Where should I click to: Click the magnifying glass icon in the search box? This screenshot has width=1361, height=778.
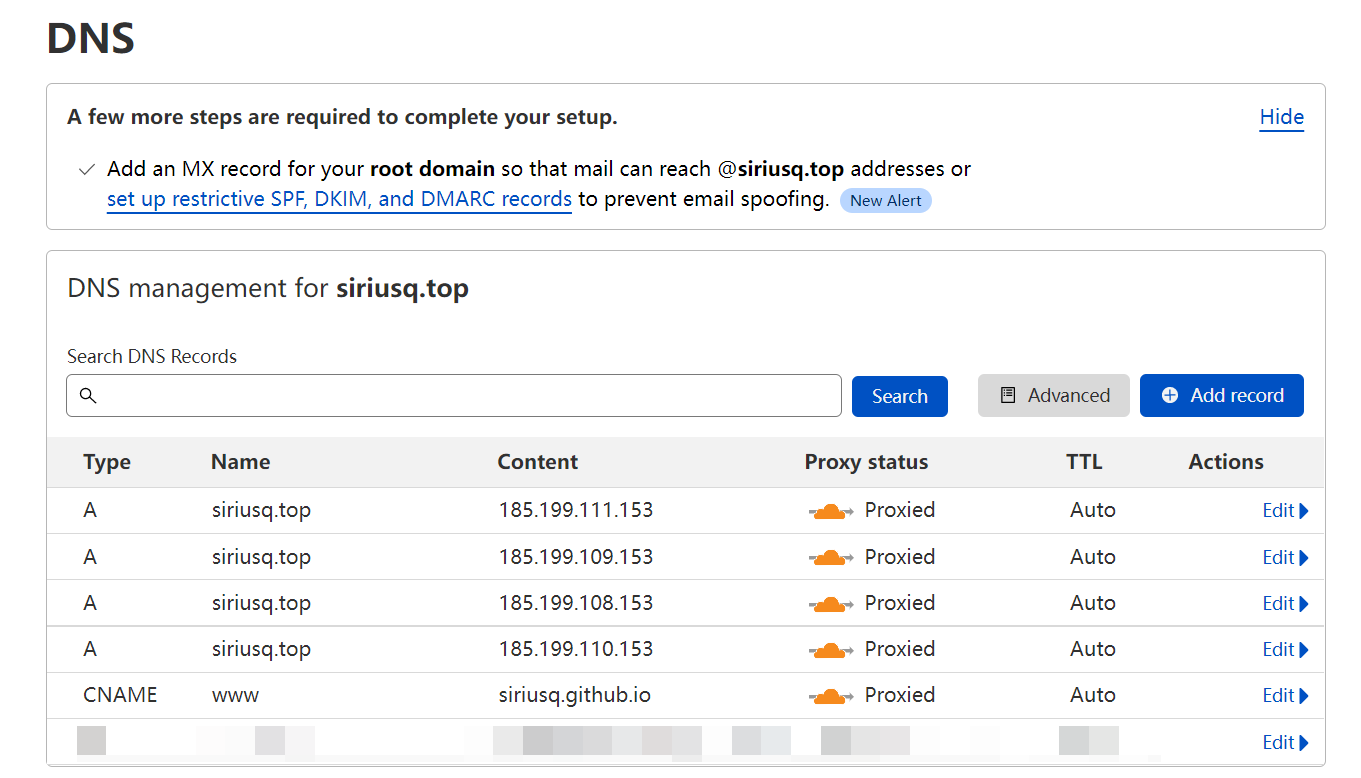click(x=88, y=396)
